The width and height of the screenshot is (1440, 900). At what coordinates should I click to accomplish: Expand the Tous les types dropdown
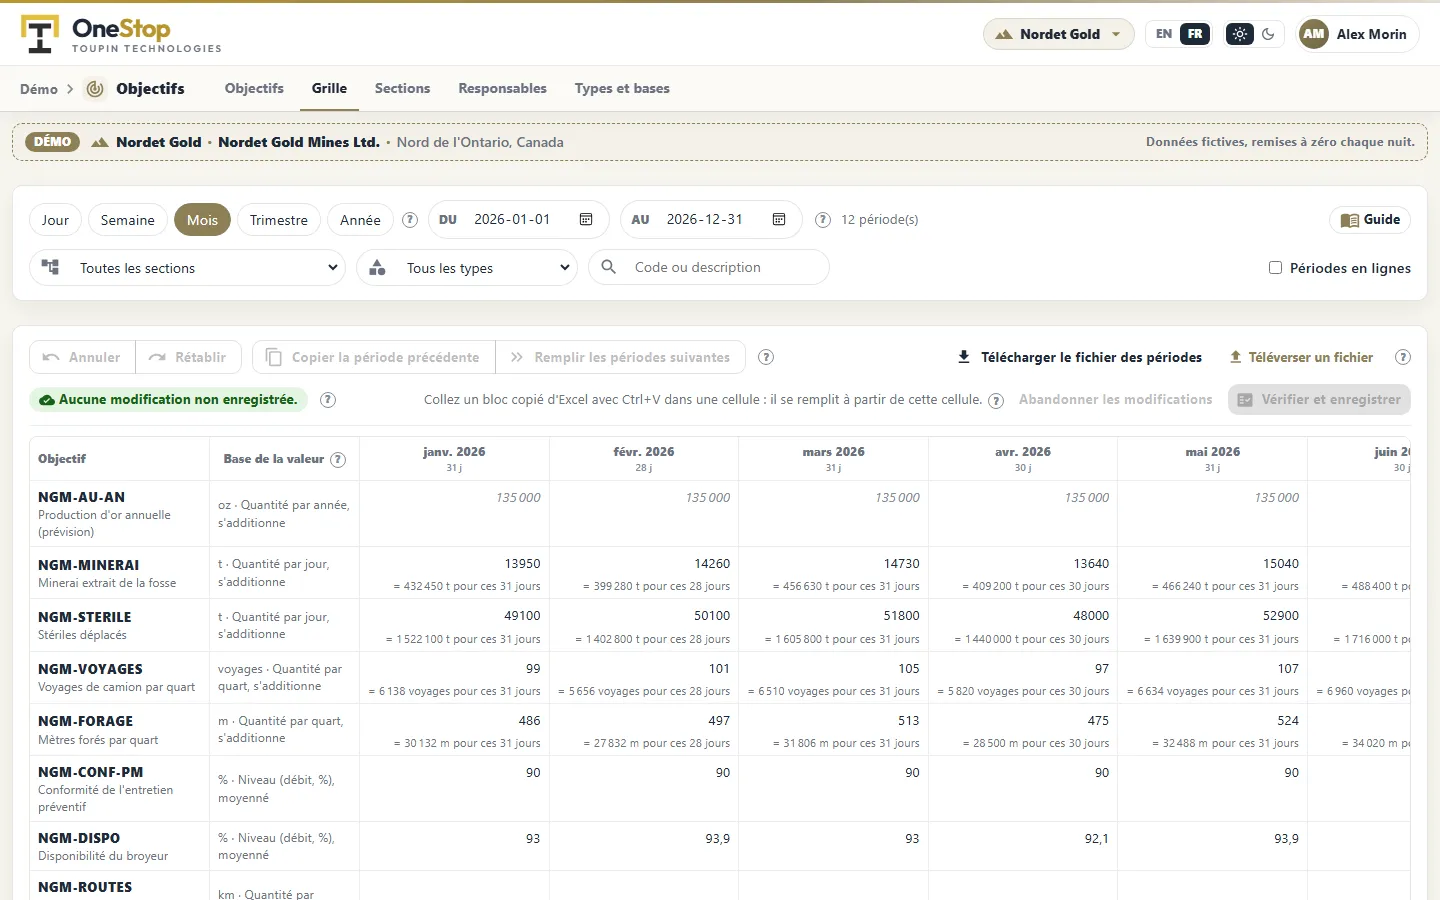467,268
